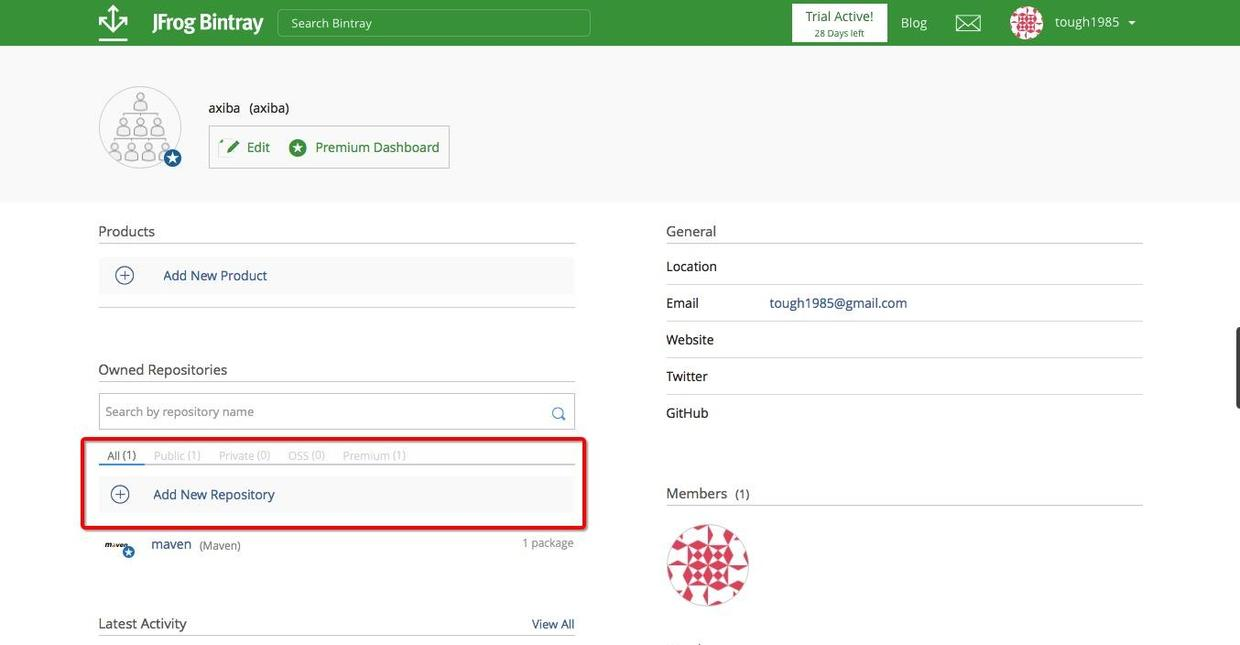Click the Trial Active! button

click(x=840, y=23)
